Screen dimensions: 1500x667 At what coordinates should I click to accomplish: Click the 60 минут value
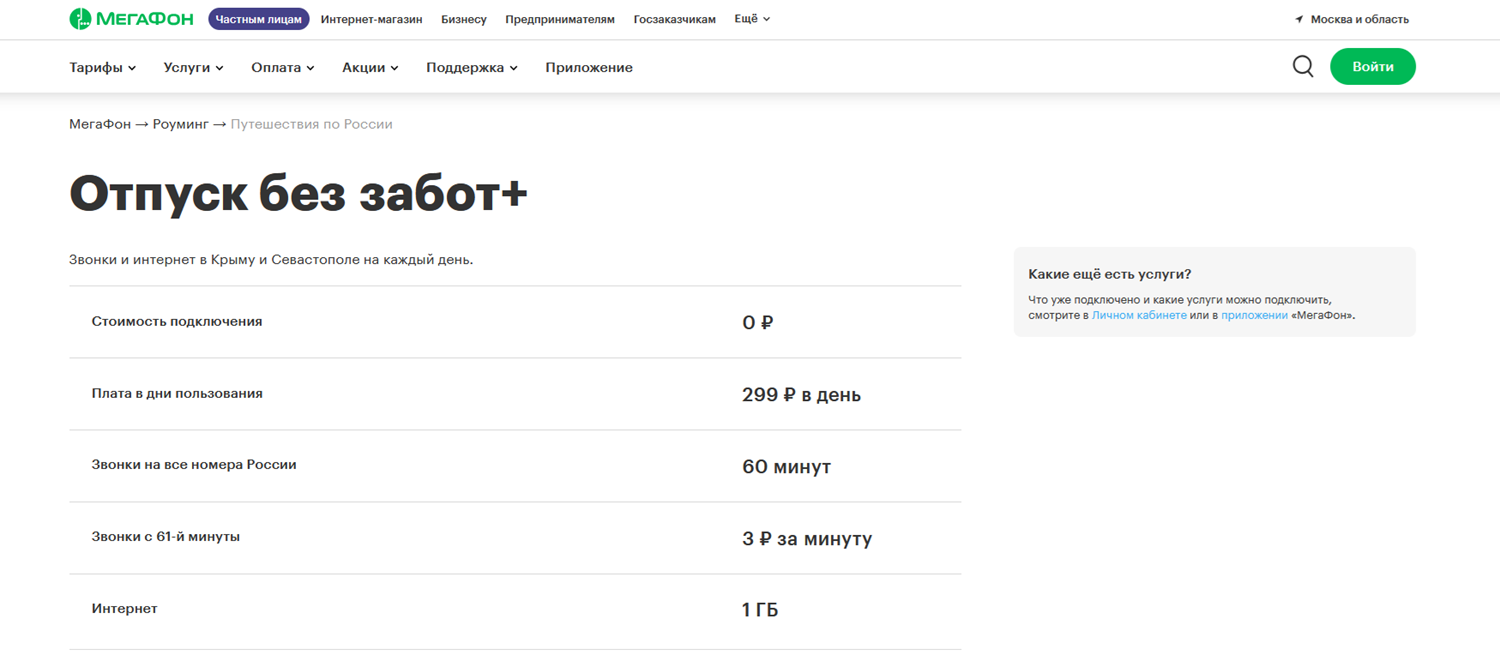(786, 467)
